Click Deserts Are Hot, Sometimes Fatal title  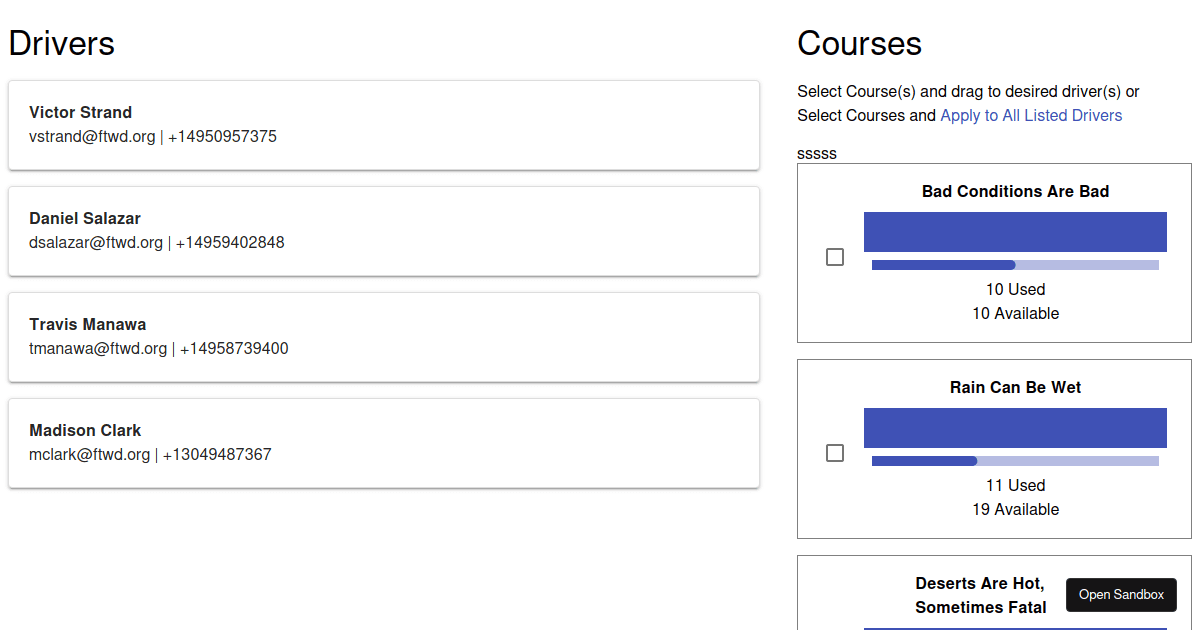pyautogui.click(x=980, y=595)
